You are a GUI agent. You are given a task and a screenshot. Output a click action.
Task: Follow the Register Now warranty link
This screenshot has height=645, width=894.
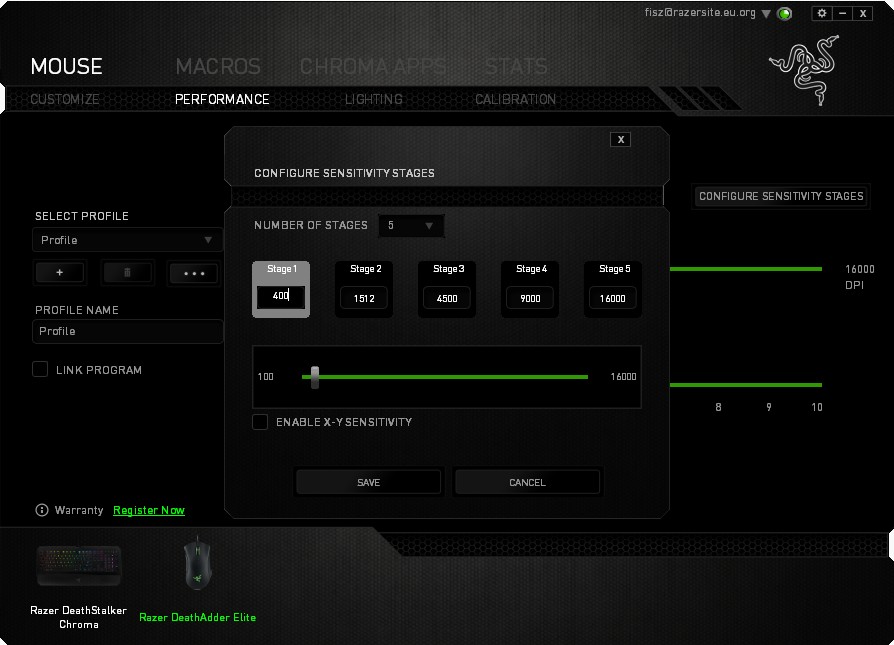149,510
